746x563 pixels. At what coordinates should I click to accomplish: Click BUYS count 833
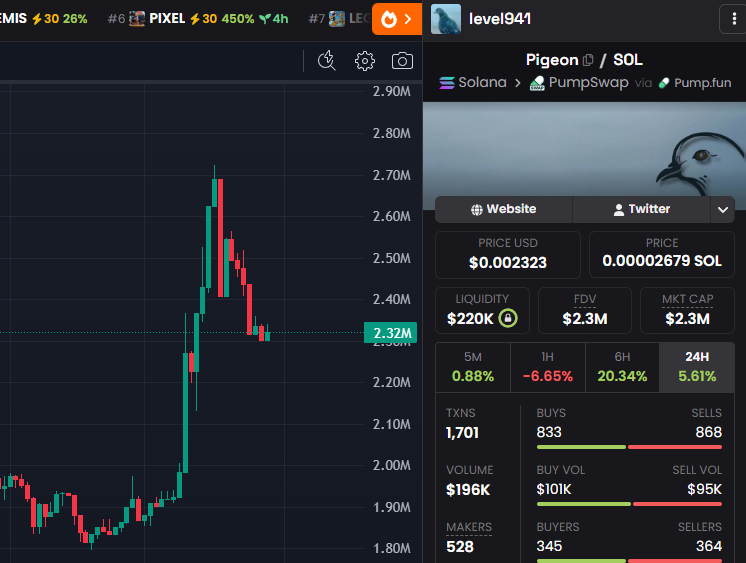pyautogui.click(x=549, y=432)
